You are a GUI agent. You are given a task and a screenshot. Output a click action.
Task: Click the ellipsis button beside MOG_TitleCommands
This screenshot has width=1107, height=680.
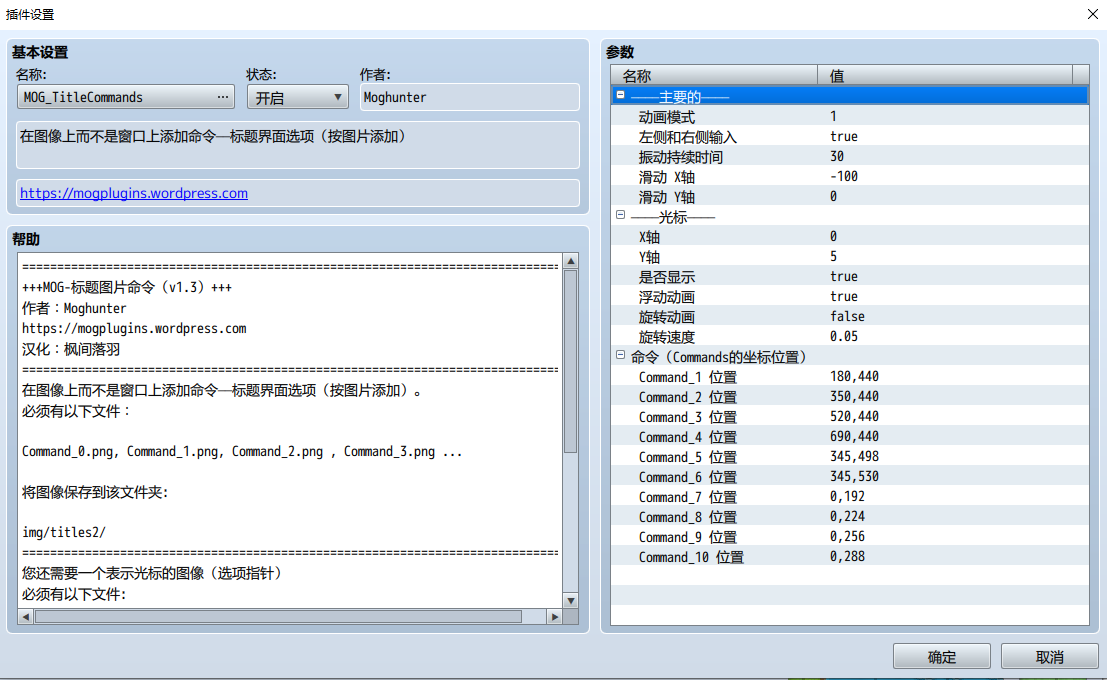coord(222,97)
